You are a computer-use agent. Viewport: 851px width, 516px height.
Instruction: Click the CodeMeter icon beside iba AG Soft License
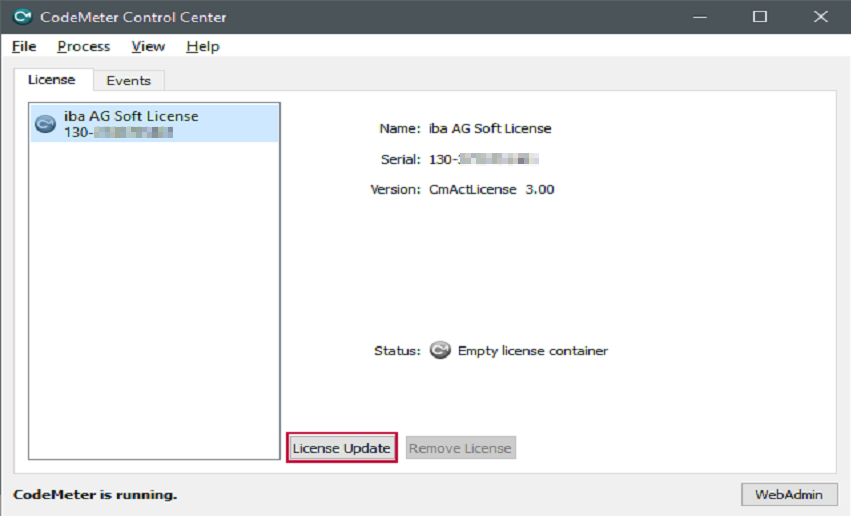click(x=45, y=124)
